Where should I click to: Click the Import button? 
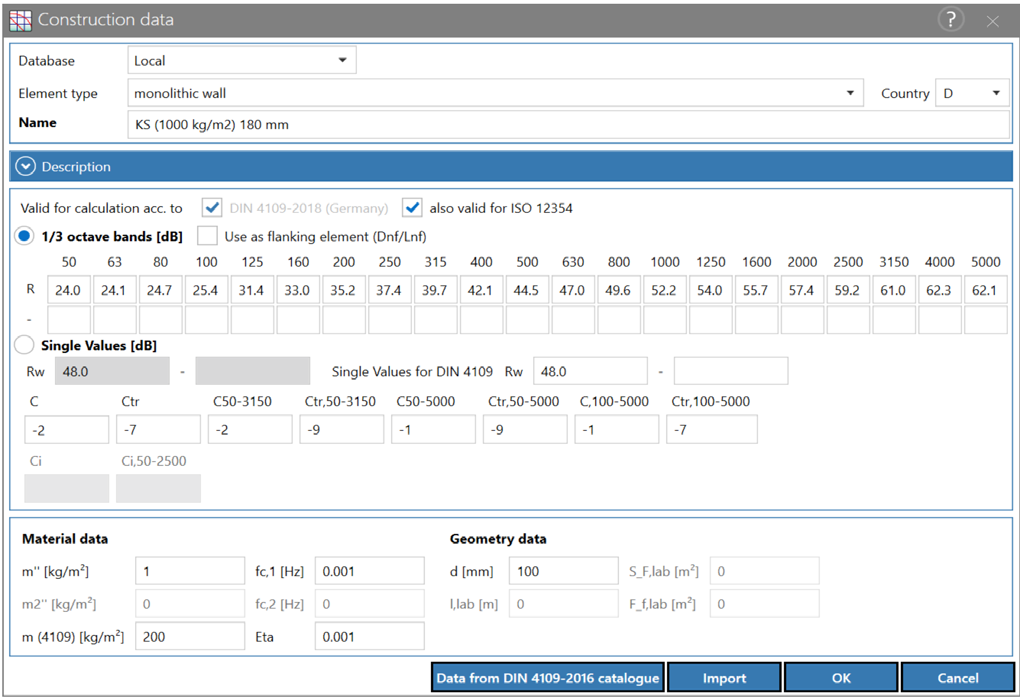[x=724, y=678]
